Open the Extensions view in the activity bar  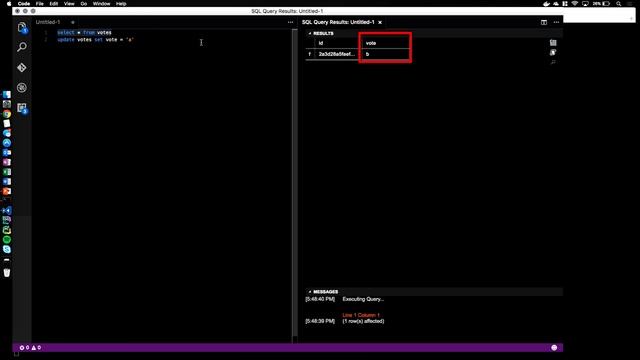[22, 108]
